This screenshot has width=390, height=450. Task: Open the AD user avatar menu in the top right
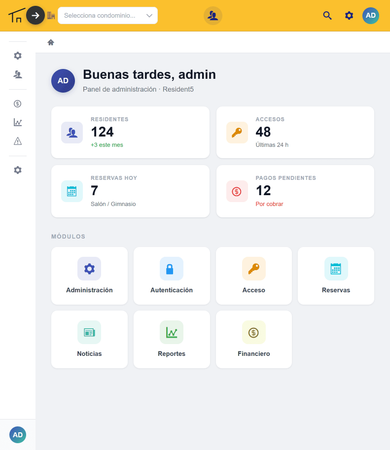coord(371,16)
